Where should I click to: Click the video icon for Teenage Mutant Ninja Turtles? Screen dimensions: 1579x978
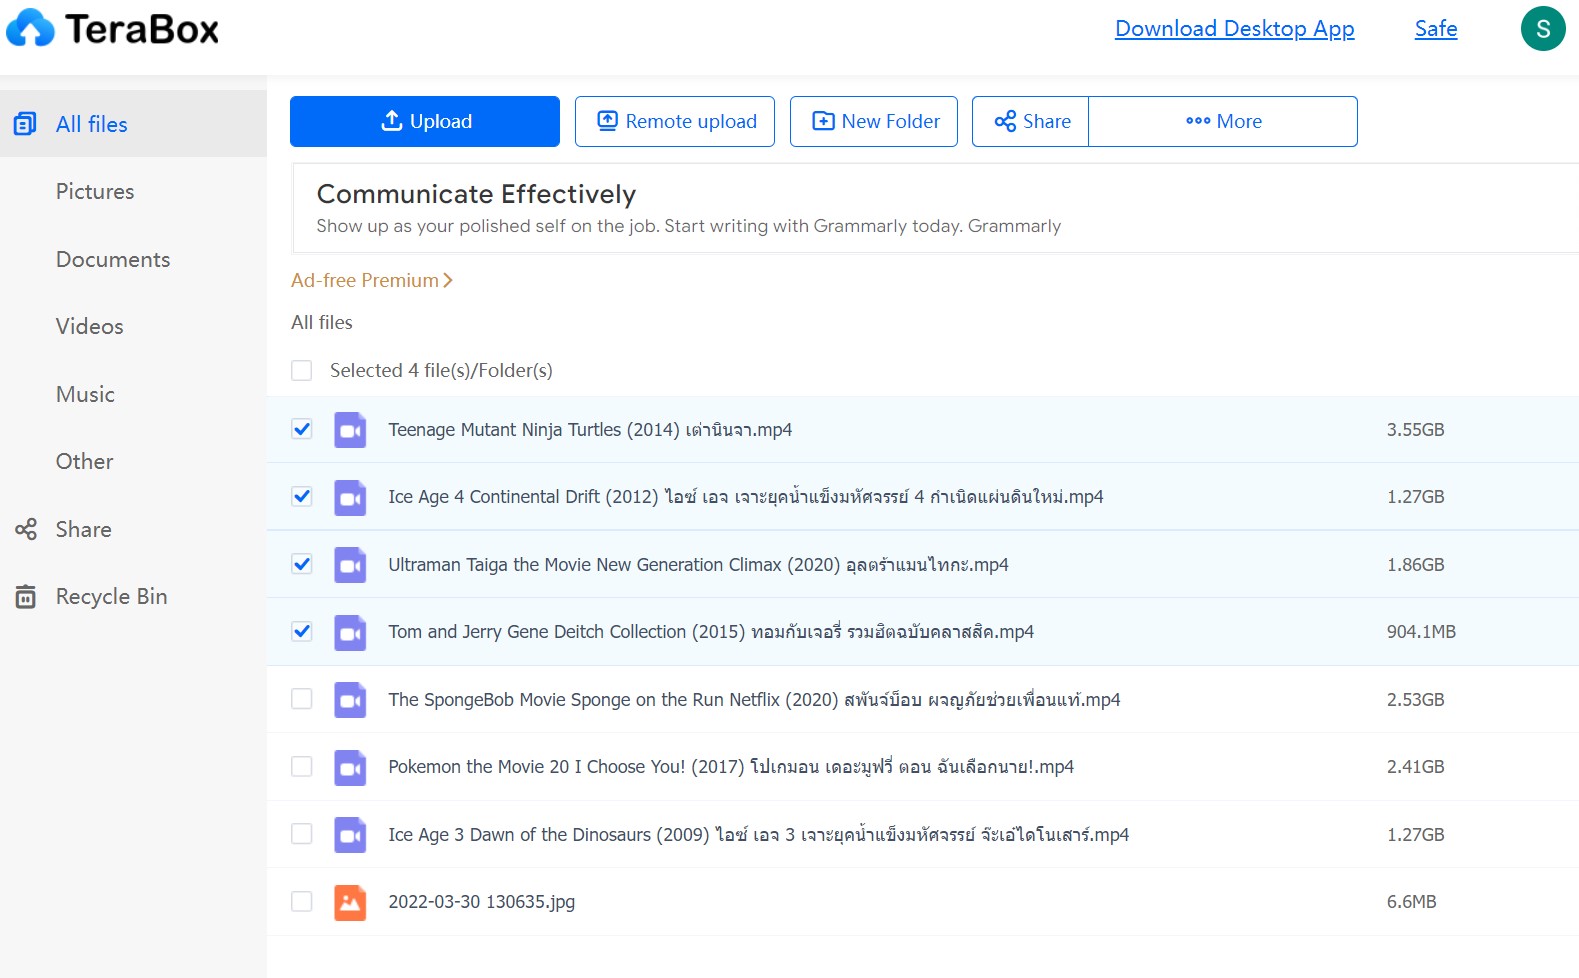350,430
